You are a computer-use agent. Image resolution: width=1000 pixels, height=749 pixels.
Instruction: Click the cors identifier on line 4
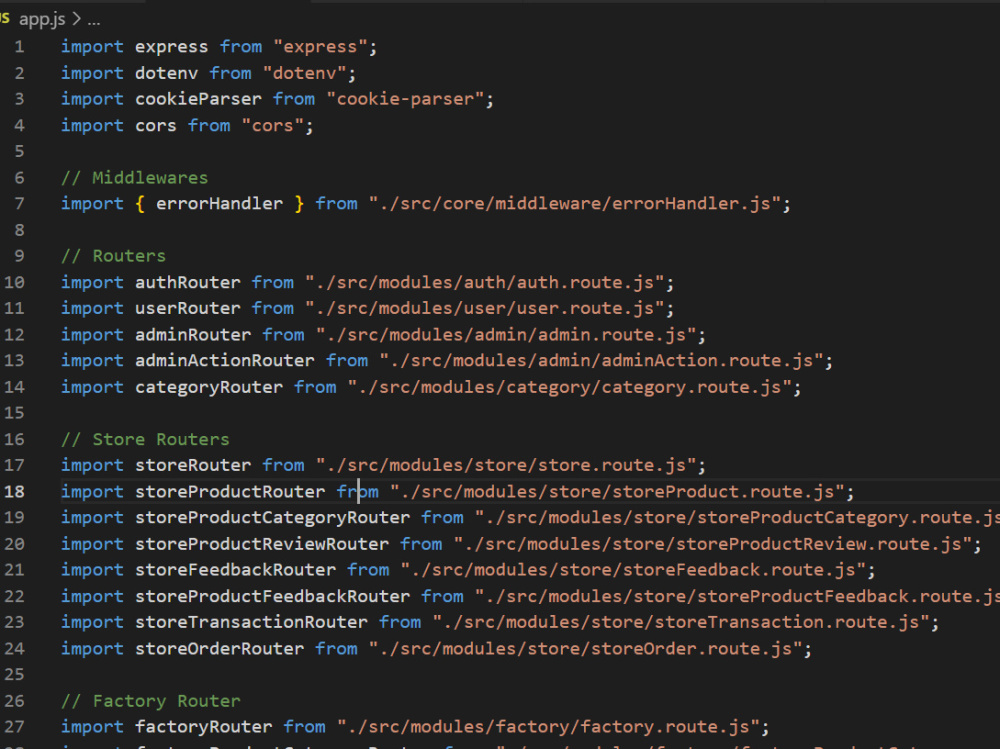(x=156, y=125)
